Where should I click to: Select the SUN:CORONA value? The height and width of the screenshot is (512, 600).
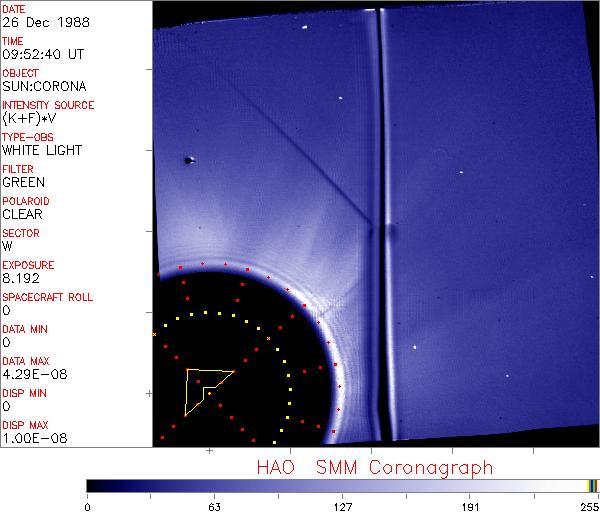click(x=44, y=86)
